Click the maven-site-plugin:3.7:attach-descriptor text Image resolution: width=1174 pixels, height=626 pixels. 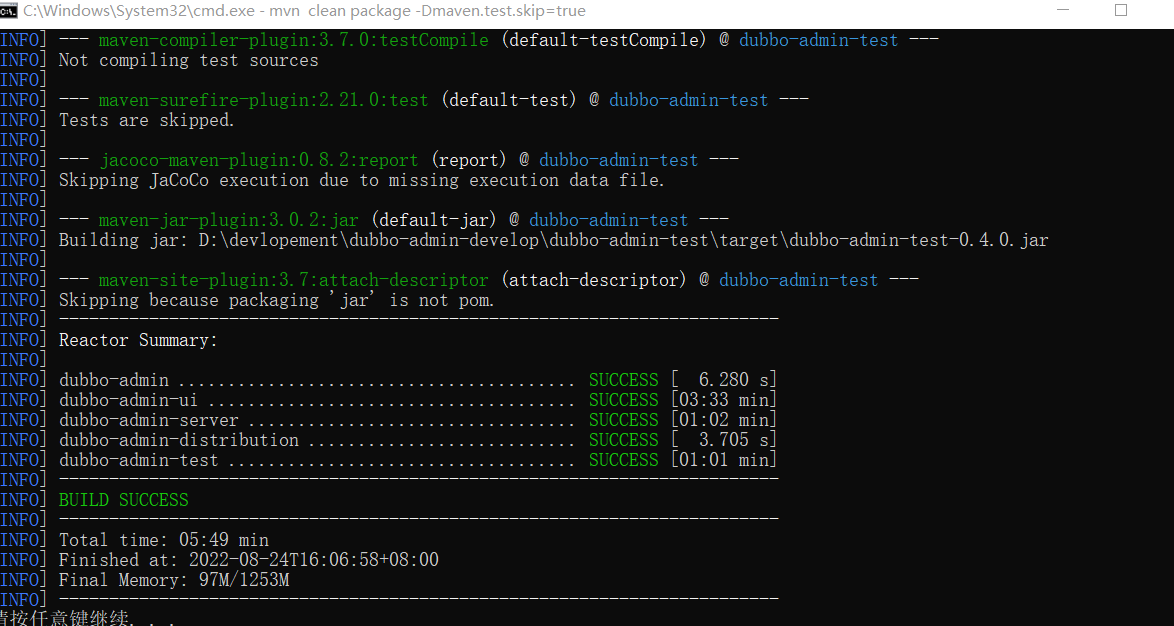click(x=293, y=280)
